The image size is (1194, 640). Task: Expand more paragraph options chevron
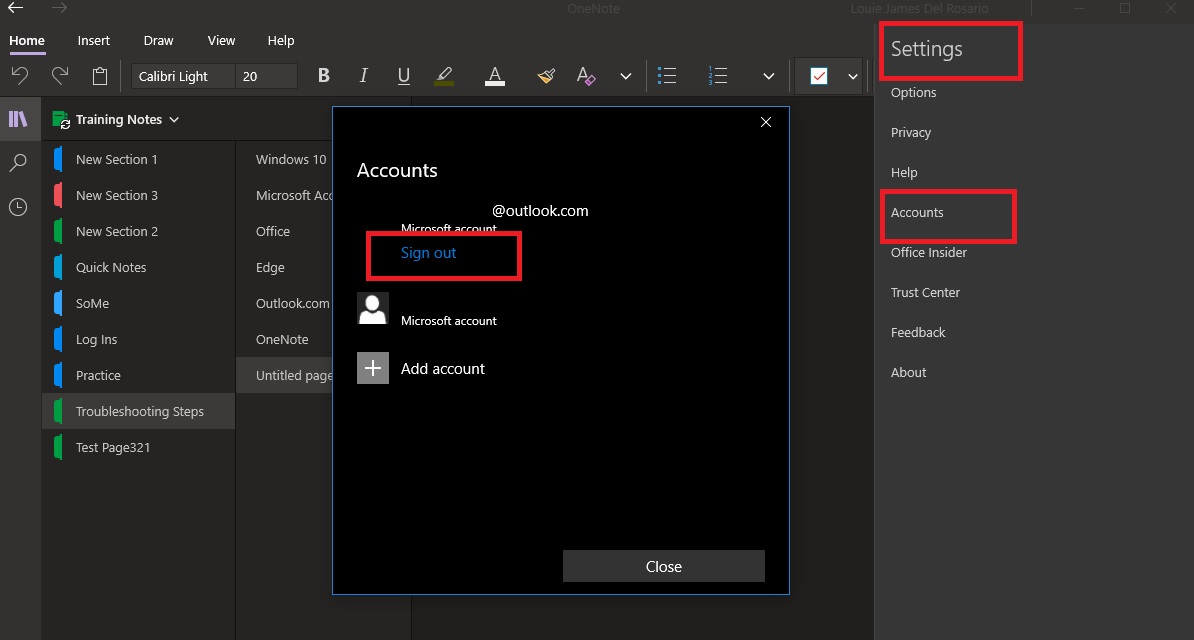coord(768,76)
